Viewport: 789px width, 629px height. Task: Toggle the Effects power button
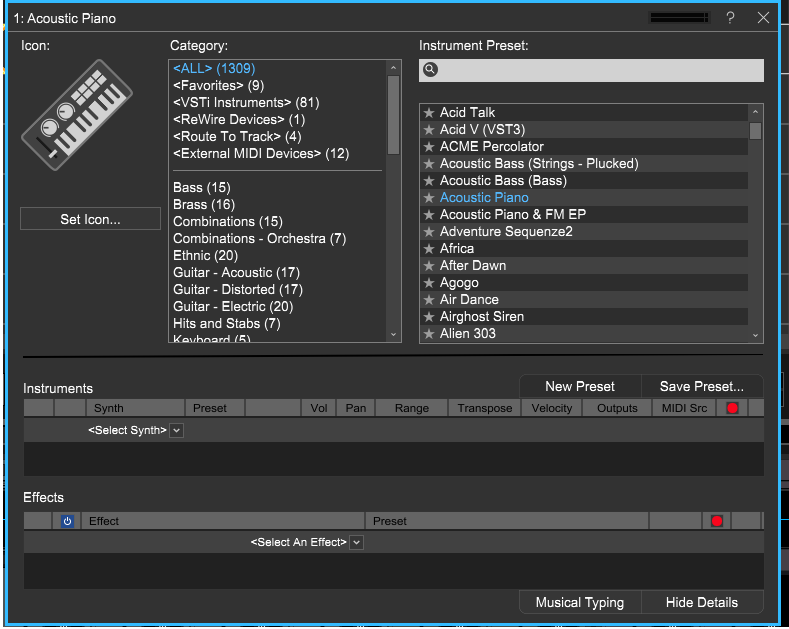[x=67, y=521]
